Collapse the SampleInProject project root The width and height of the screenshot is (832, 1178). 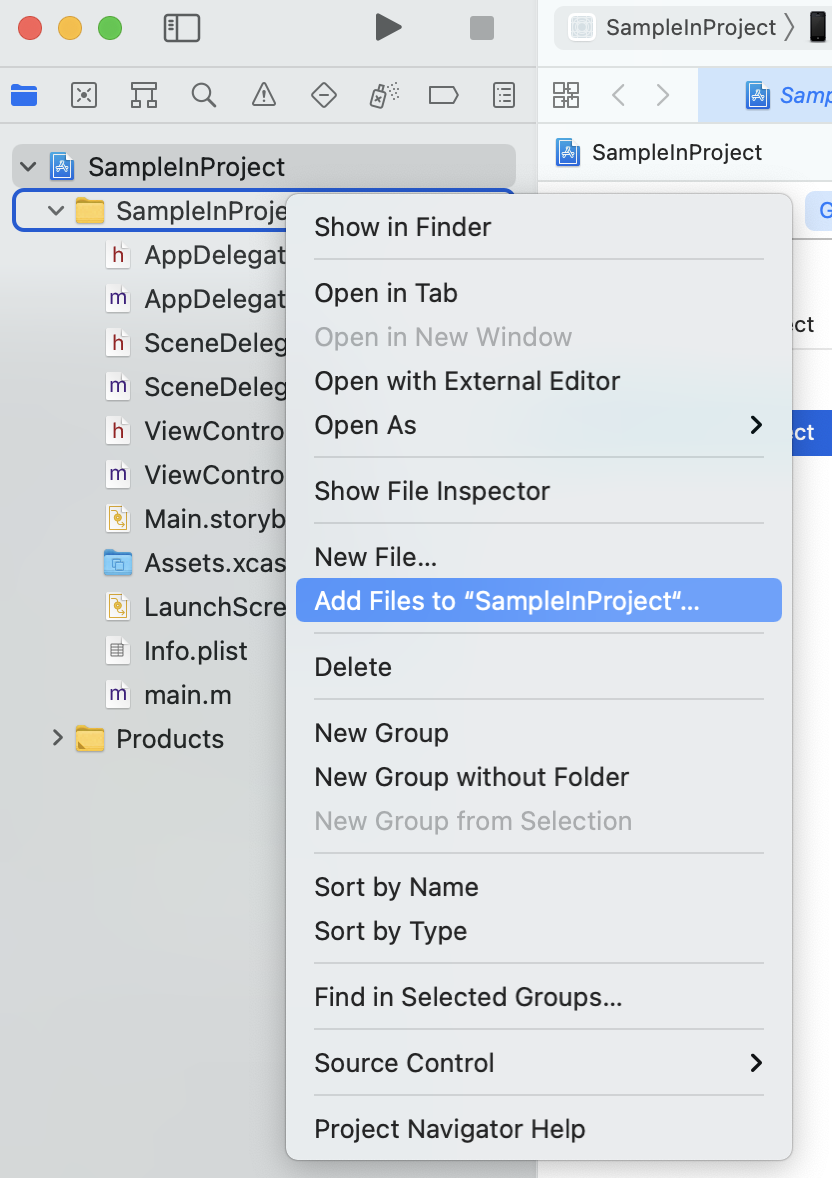click(x=29, y=167)
